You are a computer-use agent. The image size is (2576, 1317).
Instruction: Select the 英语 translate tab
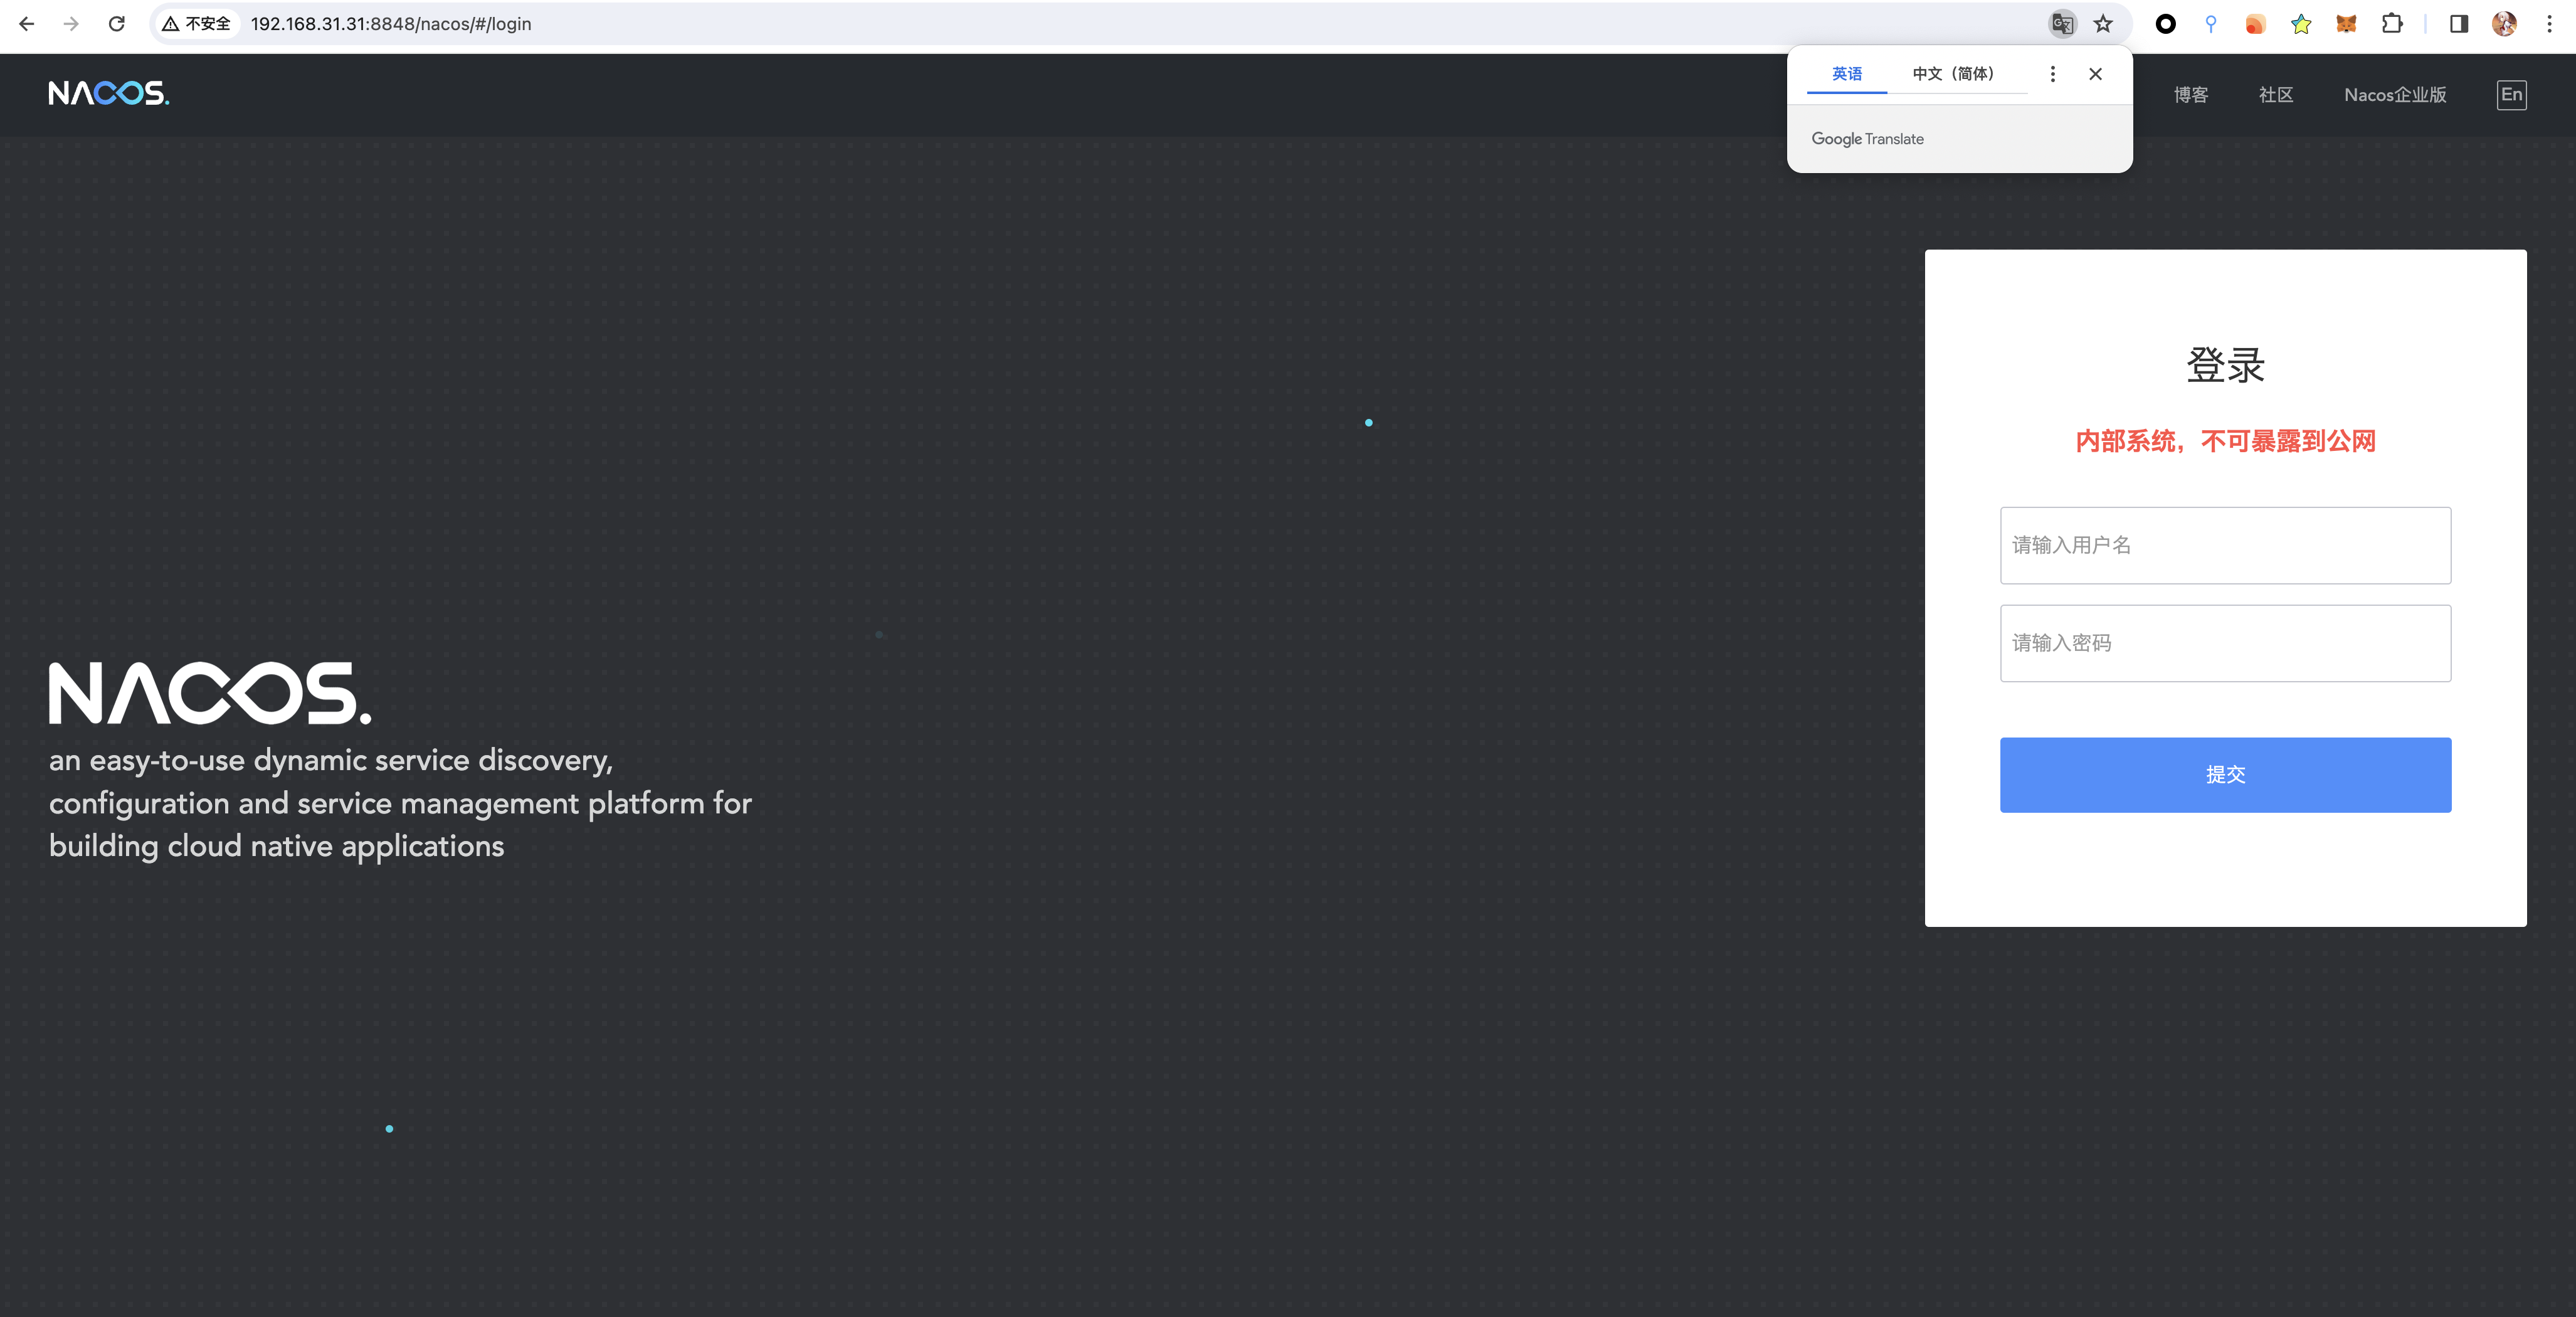click(x=1846, y=74)
